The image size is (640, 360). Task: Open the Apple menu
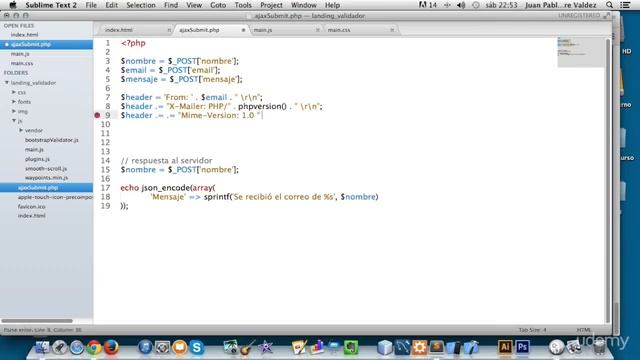pos(13,5)
